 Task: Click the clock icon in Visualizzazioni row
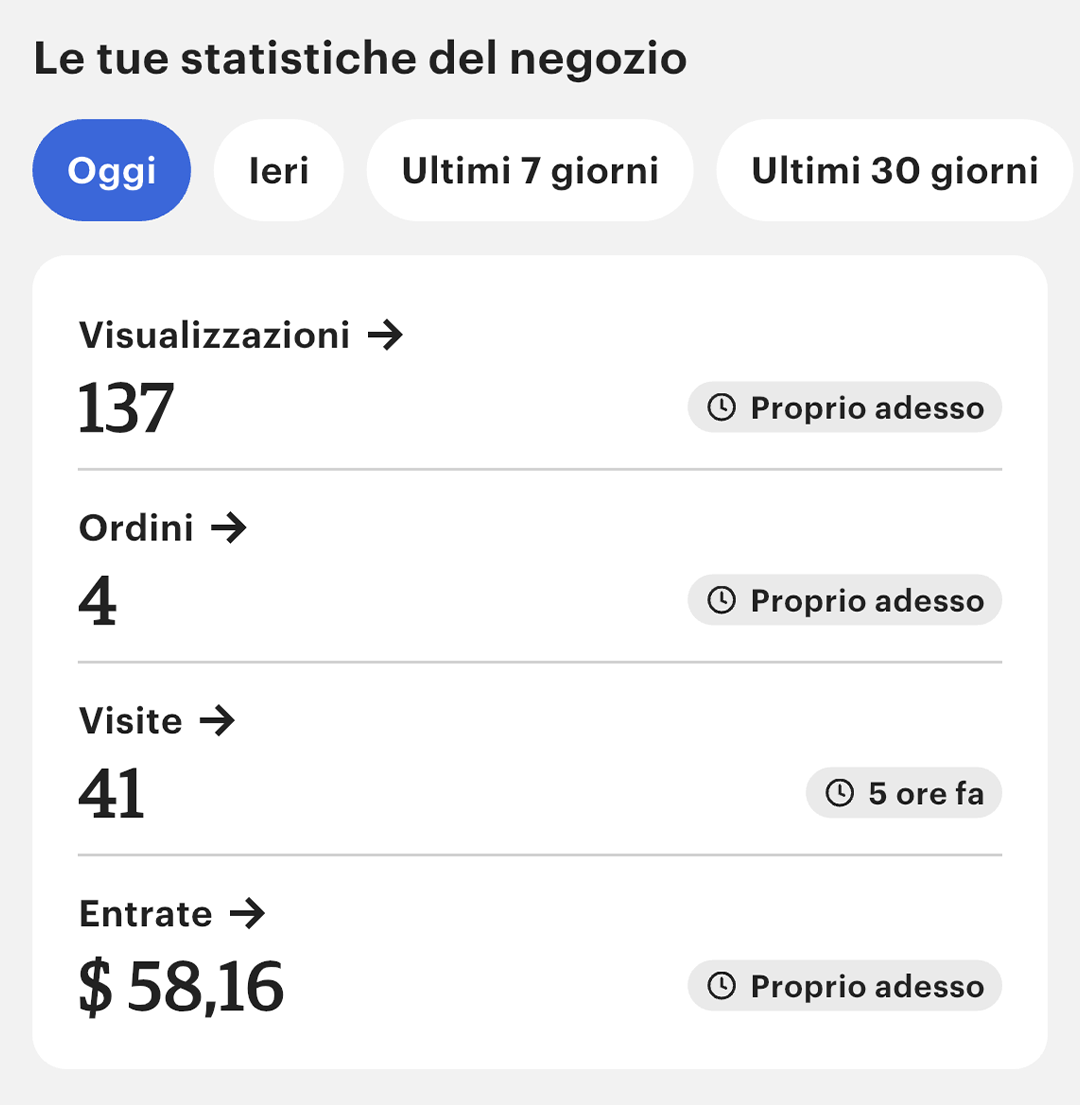(x=721, y=407)
